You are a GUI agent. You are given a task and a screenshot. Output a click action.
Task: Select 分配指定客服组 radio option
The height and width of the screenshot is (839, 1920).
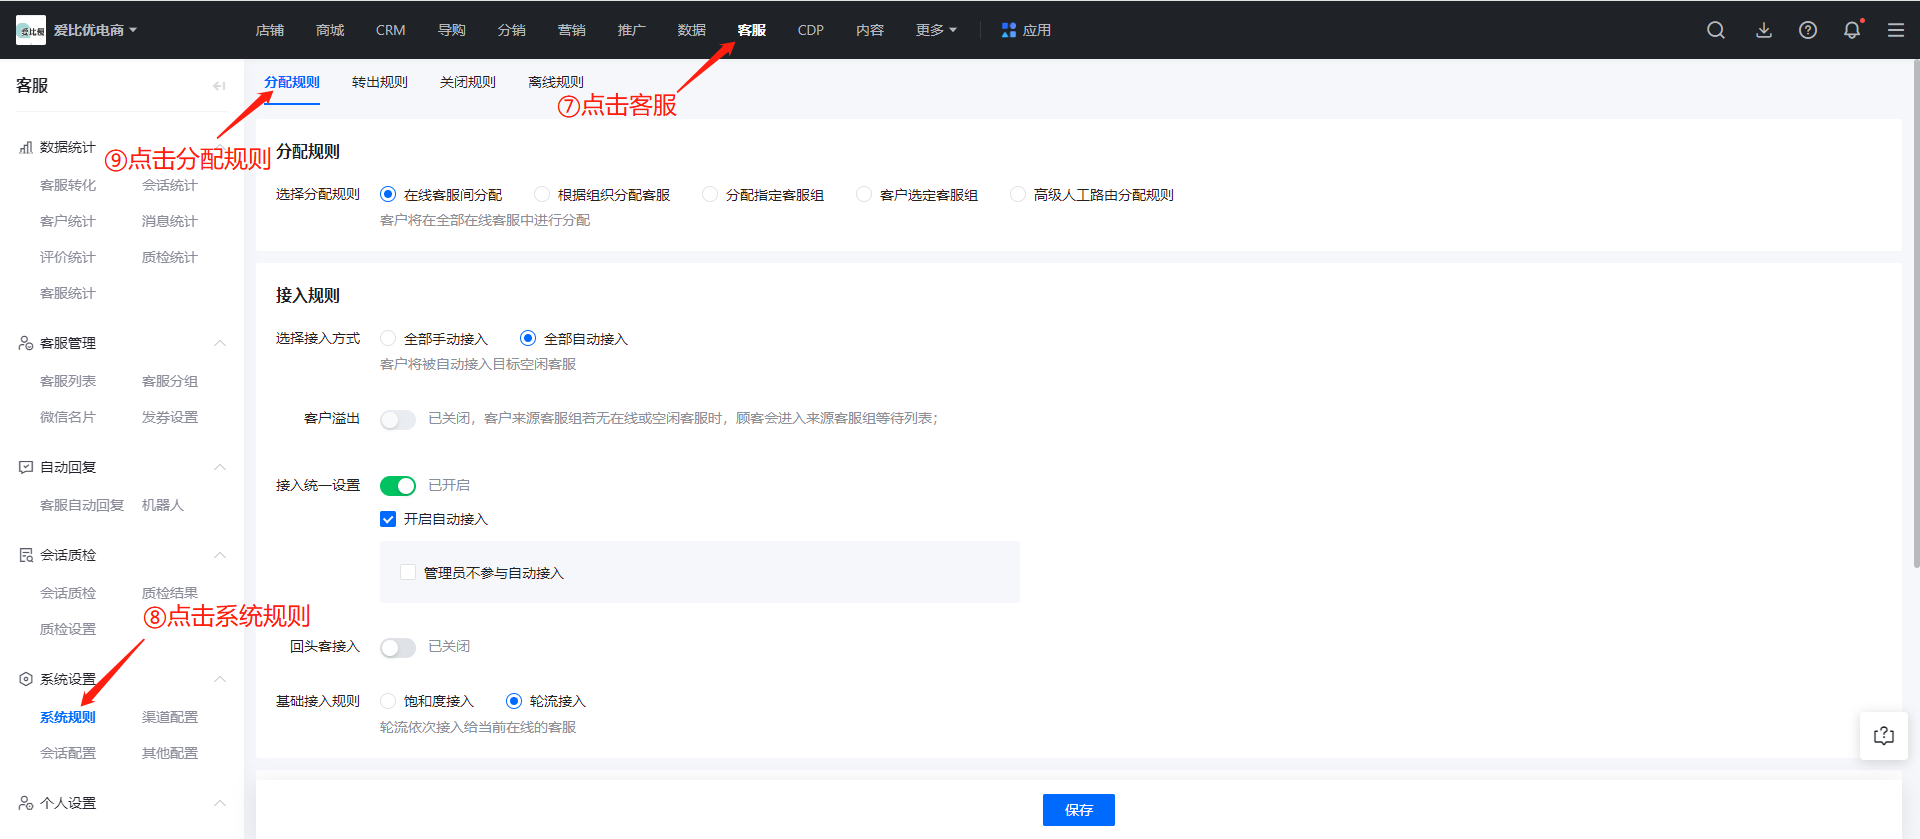(x=710, y=194)
